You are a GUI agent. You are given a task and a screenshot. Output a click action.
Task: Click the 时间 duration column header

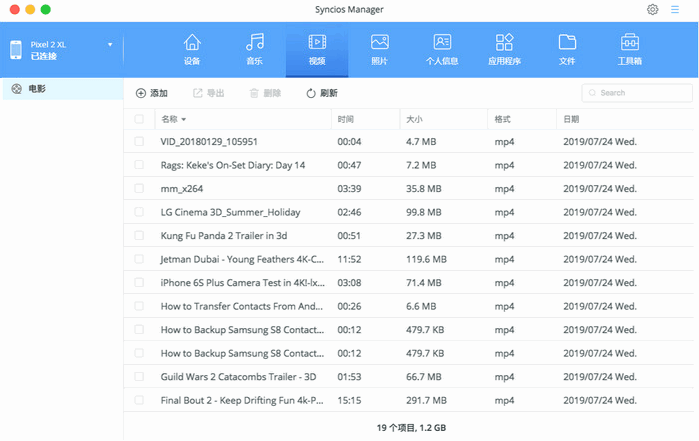coord(366,119)
